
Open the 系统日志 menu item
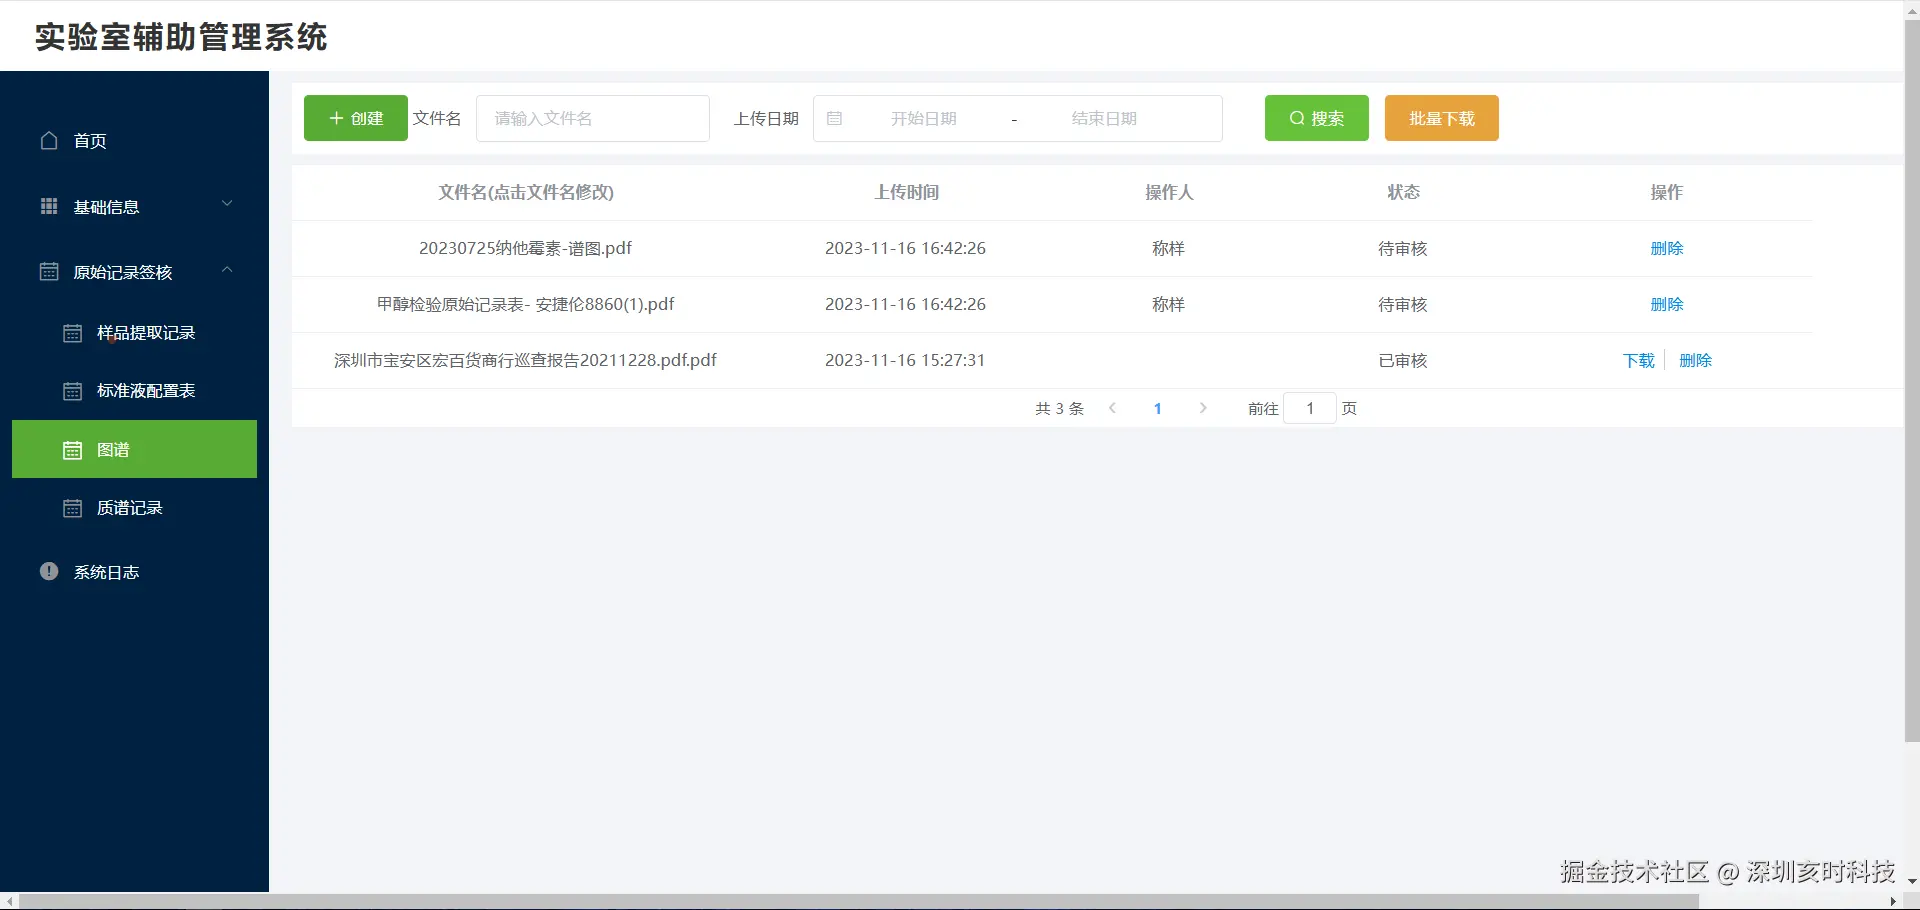(x=134, y=572)
